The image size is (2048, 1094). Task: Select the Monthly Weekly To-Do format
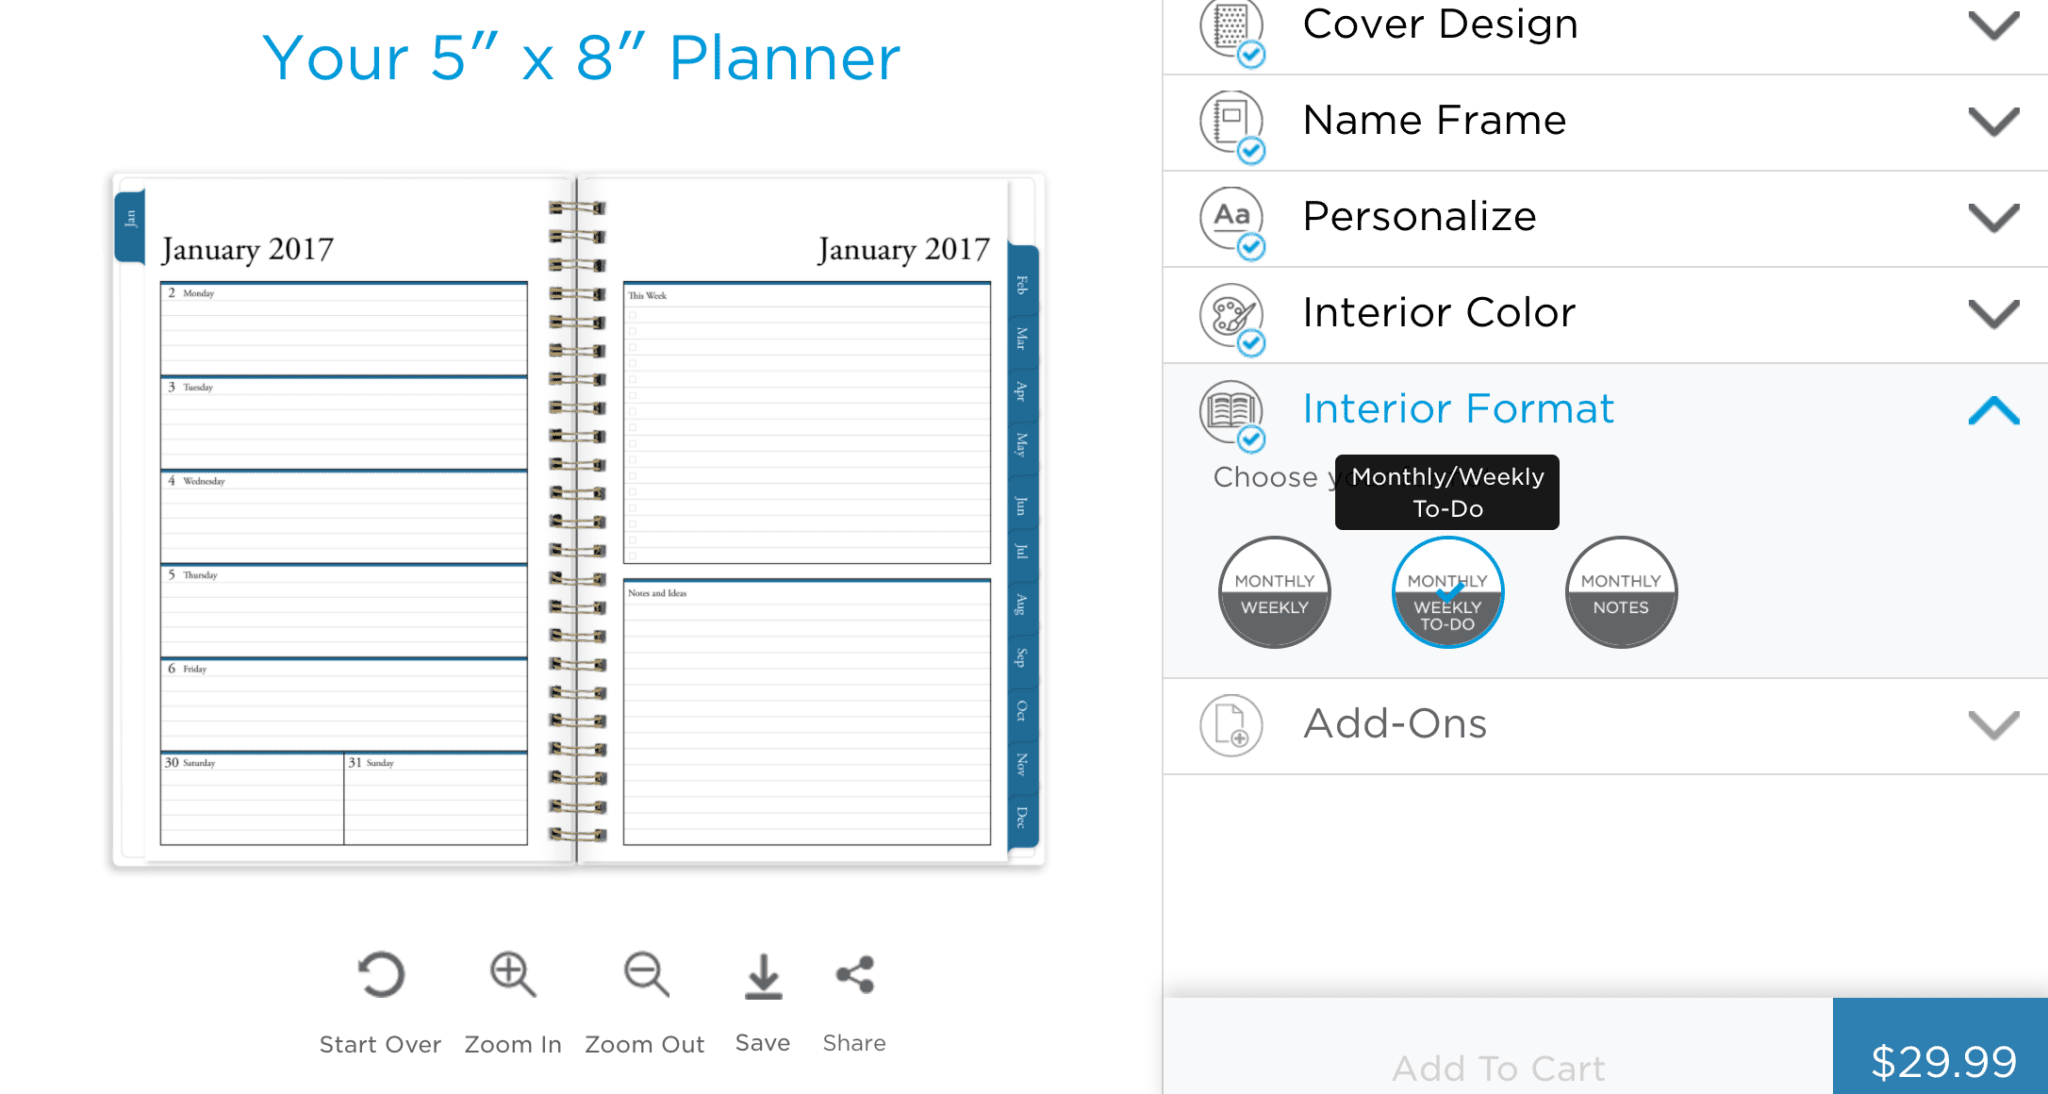pyautogui.click(x=1447, y=593)
